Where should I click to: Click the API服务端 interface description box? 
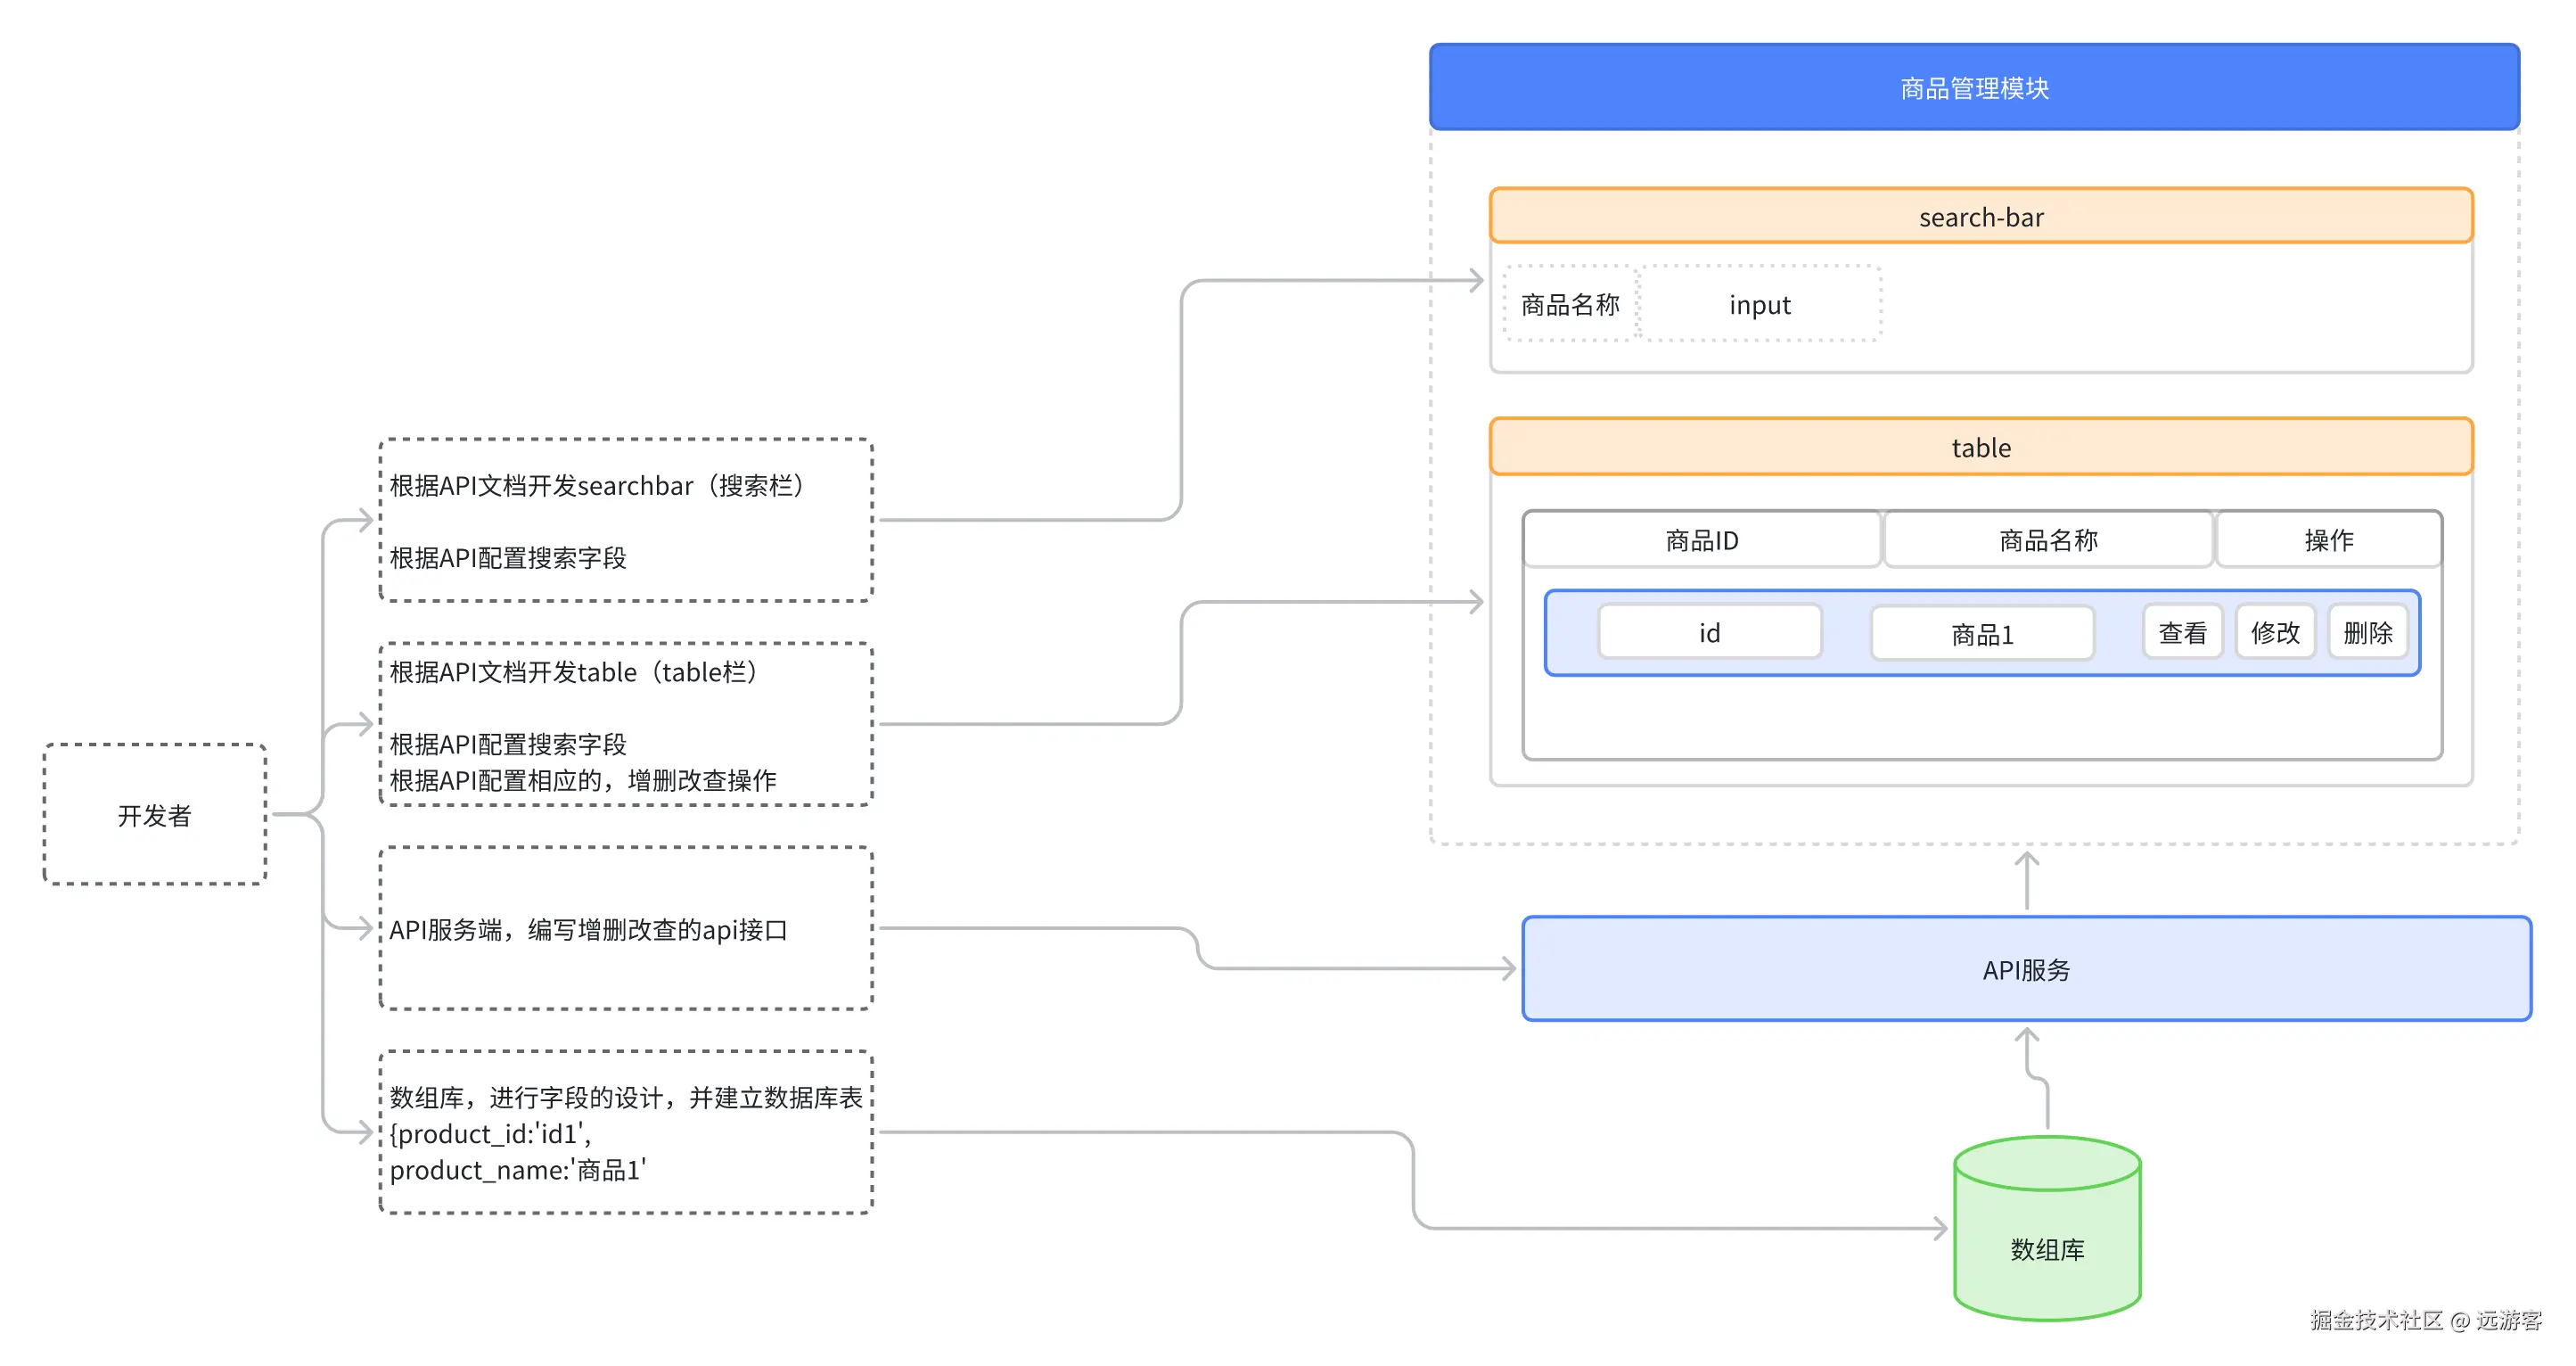(x=625, y=928)
